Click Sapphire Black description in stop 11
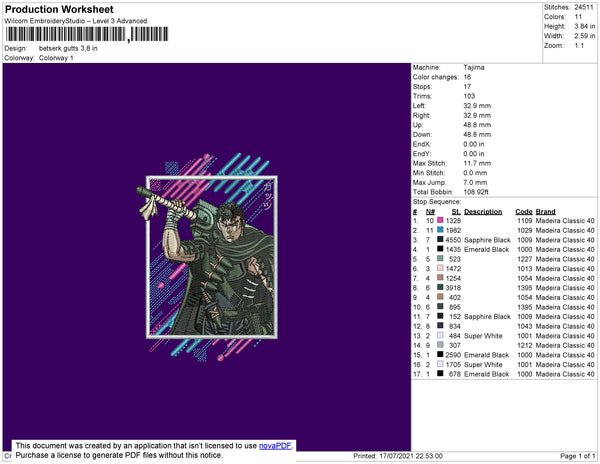The height and width of the screenshot is (464, 600). (487, 316)
